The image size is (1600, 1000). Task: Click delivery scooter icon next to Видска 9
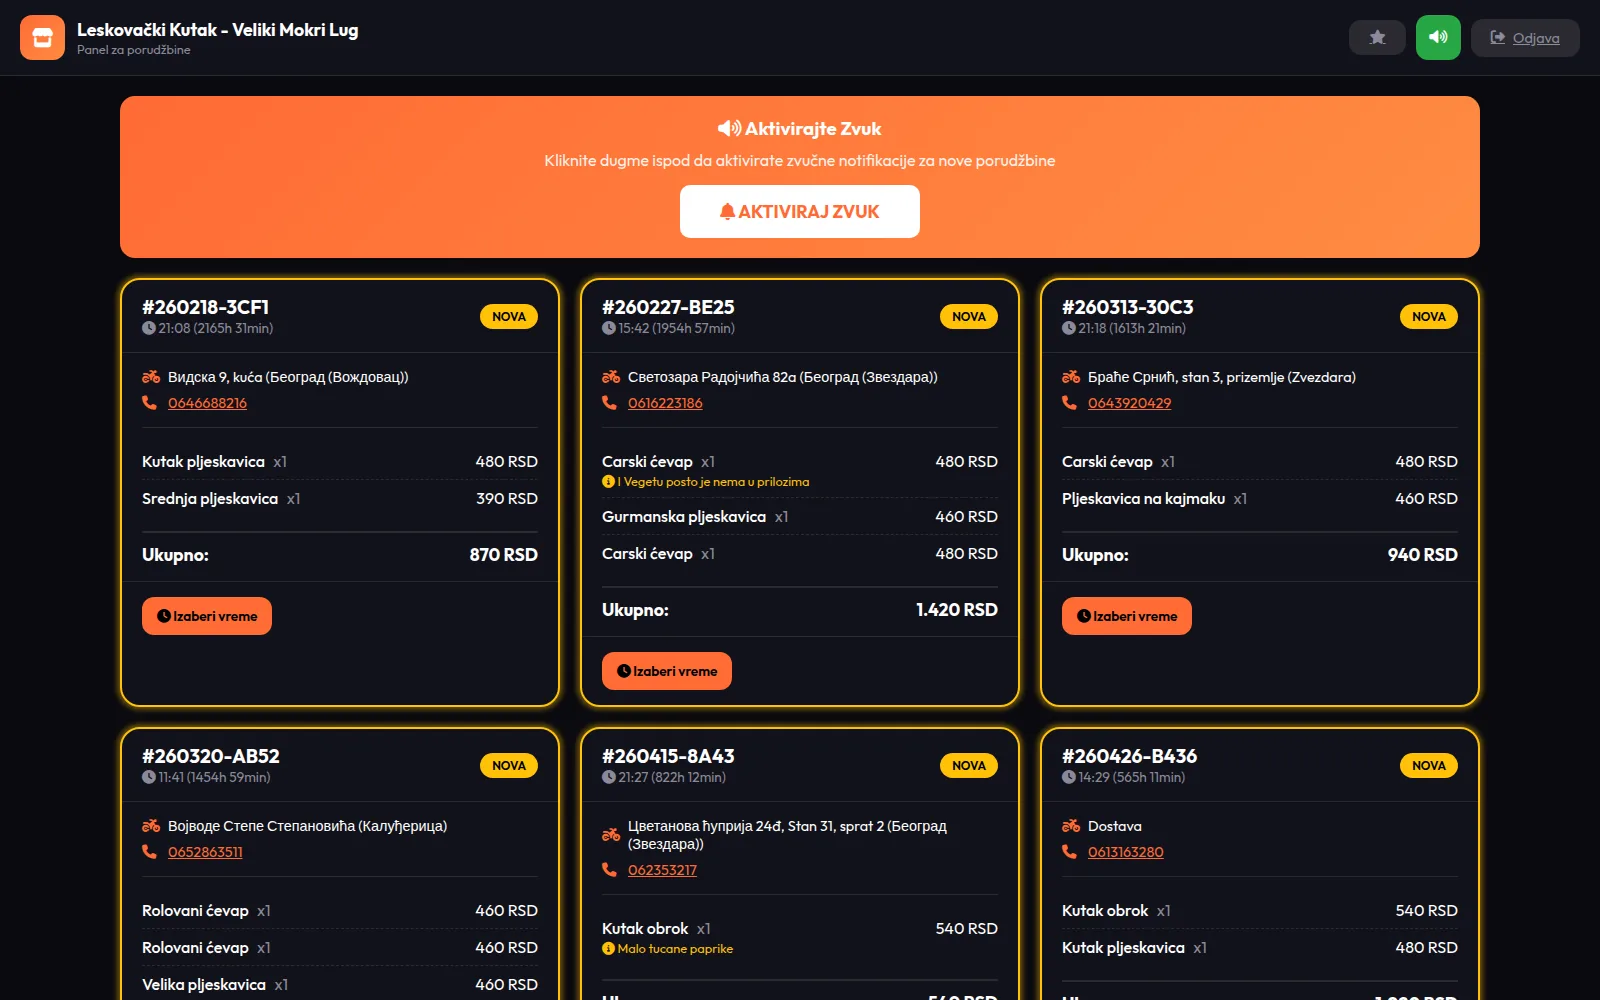point(151,377)
